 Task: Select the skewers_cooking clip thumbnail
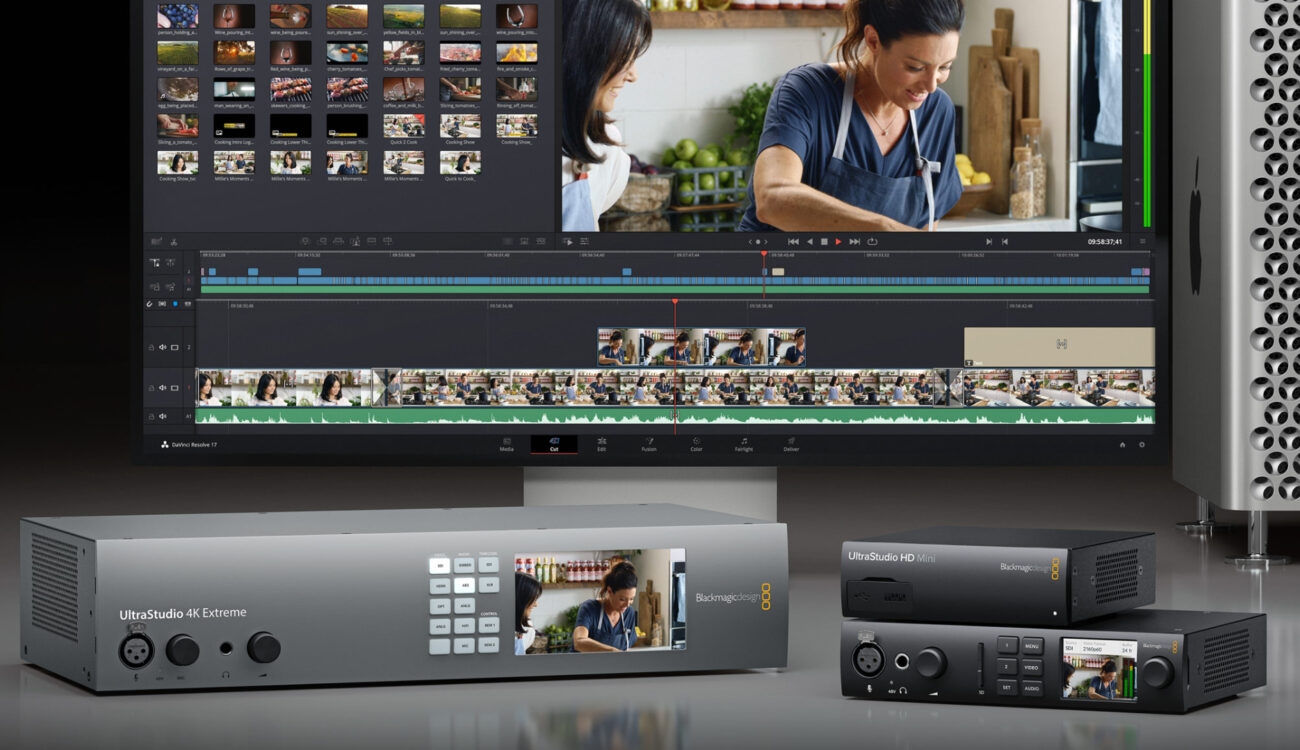(291, 89)
